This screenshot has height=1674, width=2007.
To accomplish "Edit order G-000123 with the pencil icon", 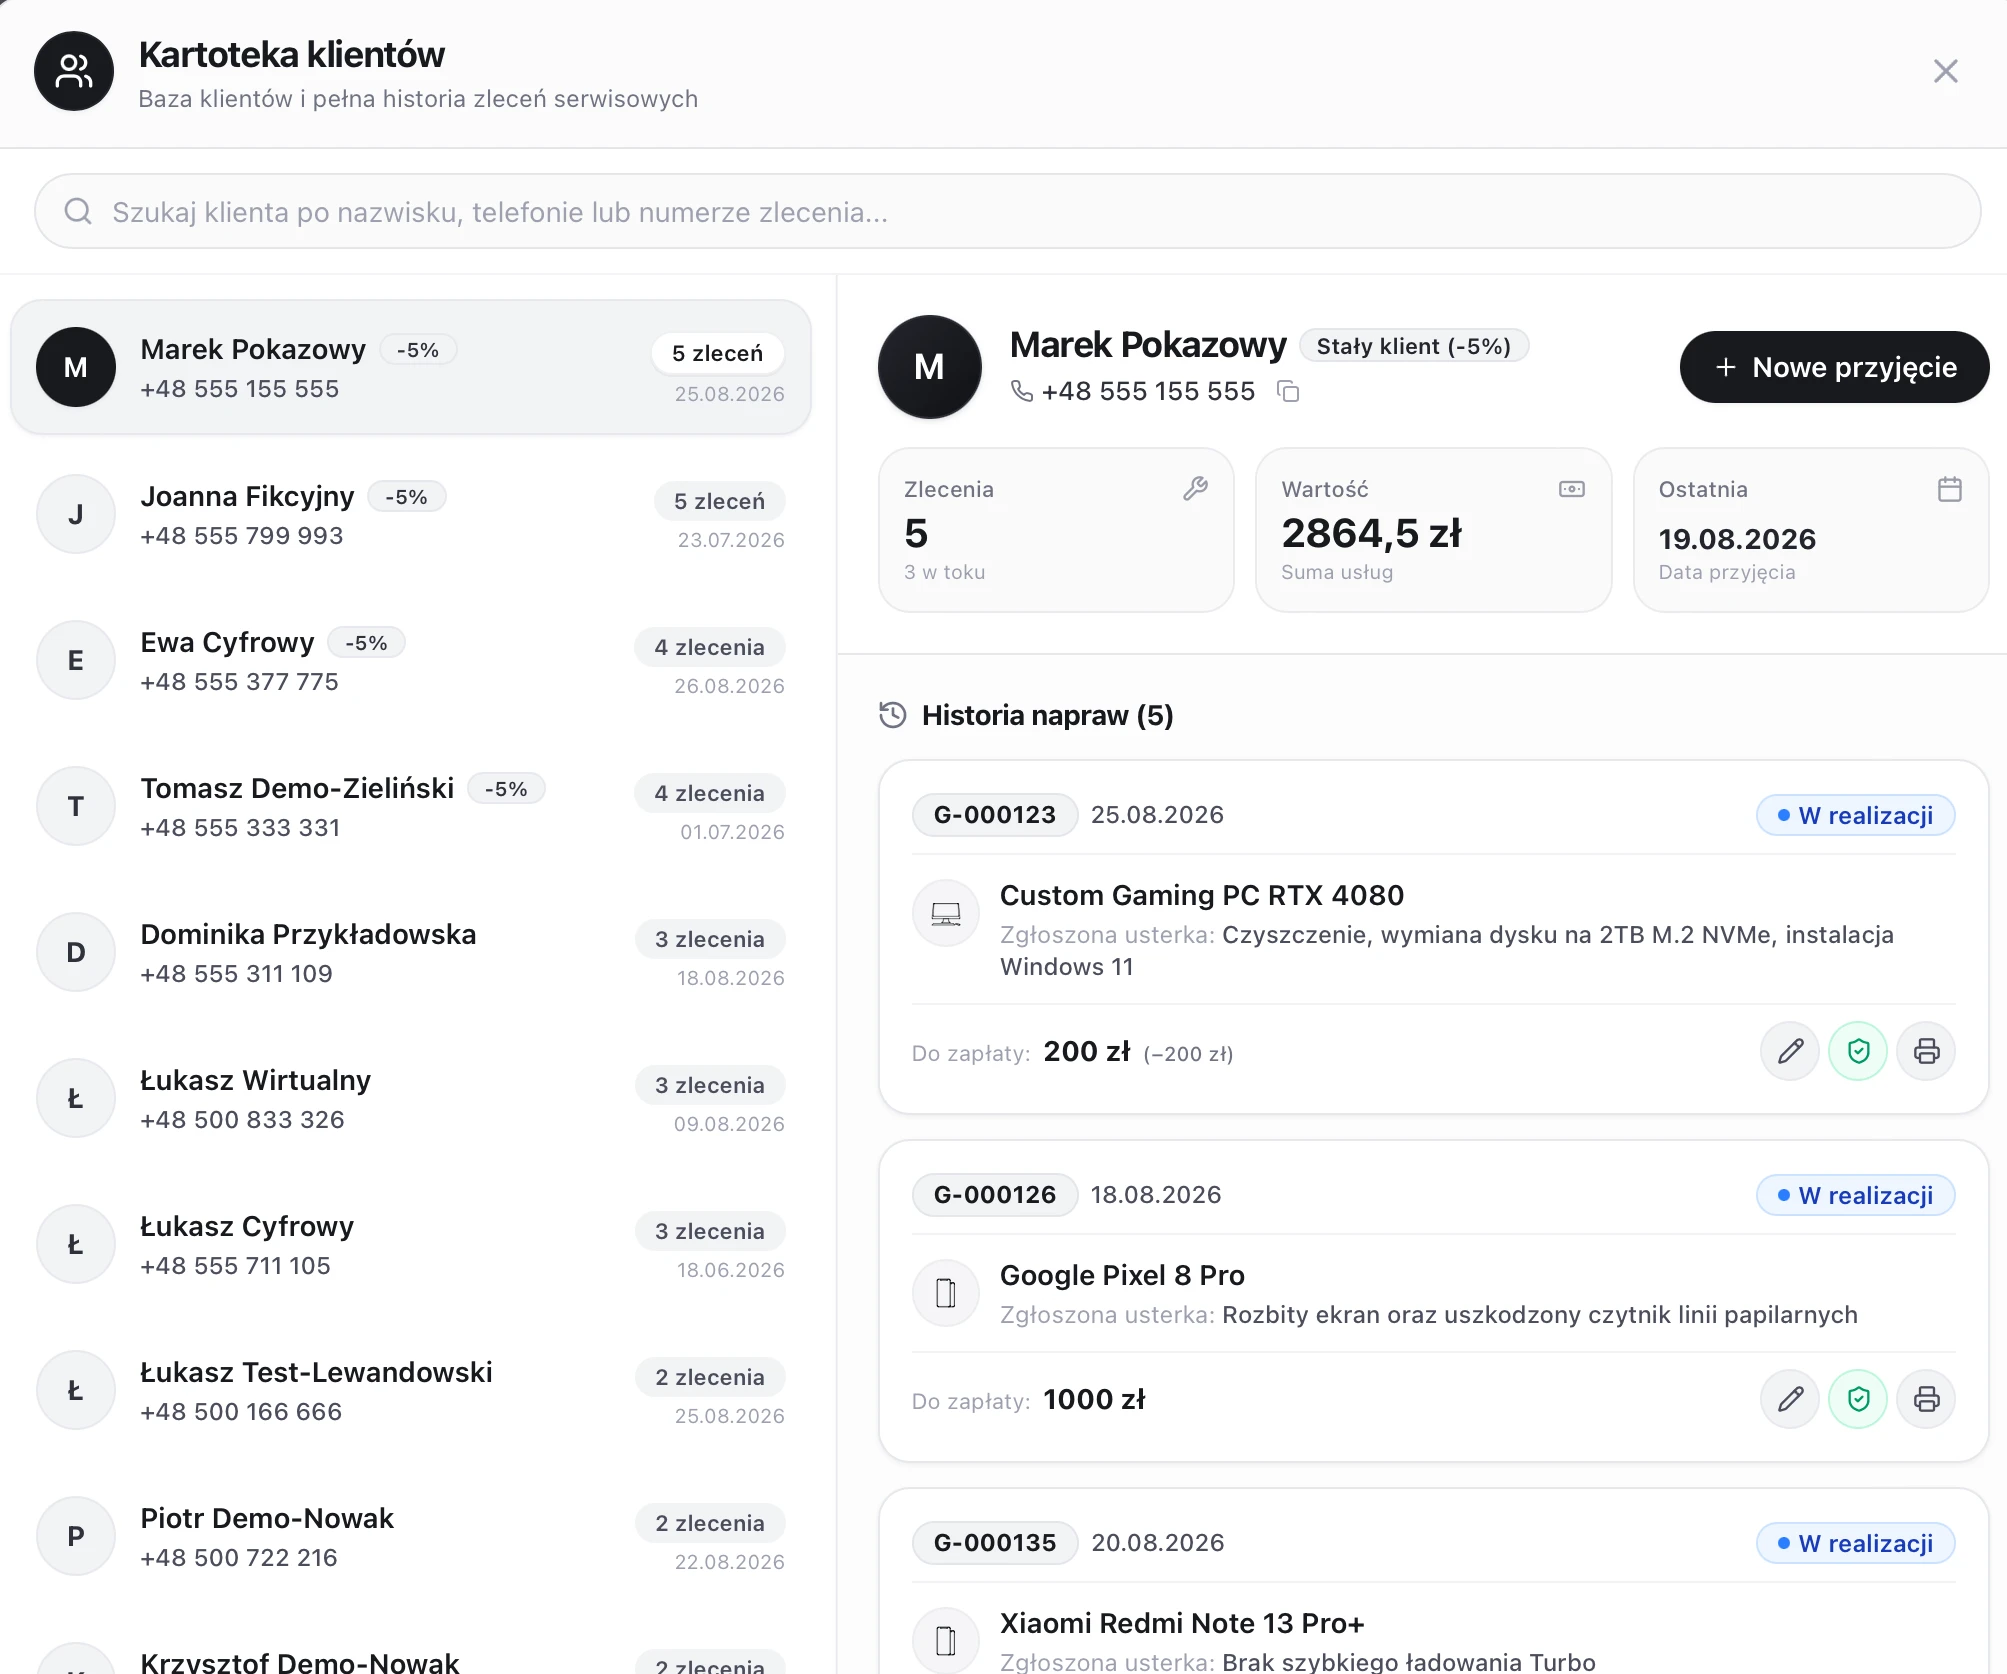I will point(1790,1051).
